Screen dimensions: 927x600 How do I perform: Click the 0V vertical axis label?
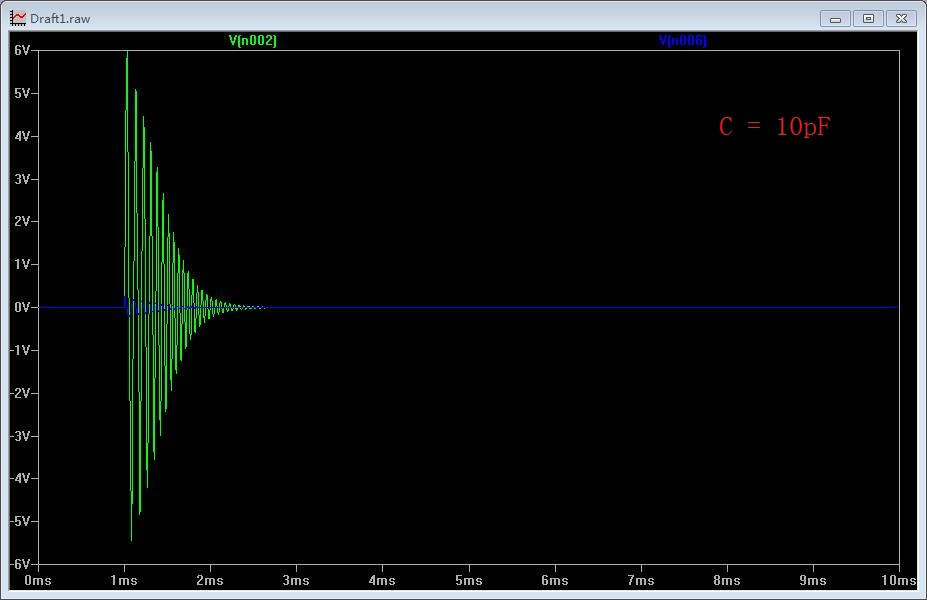22,307
